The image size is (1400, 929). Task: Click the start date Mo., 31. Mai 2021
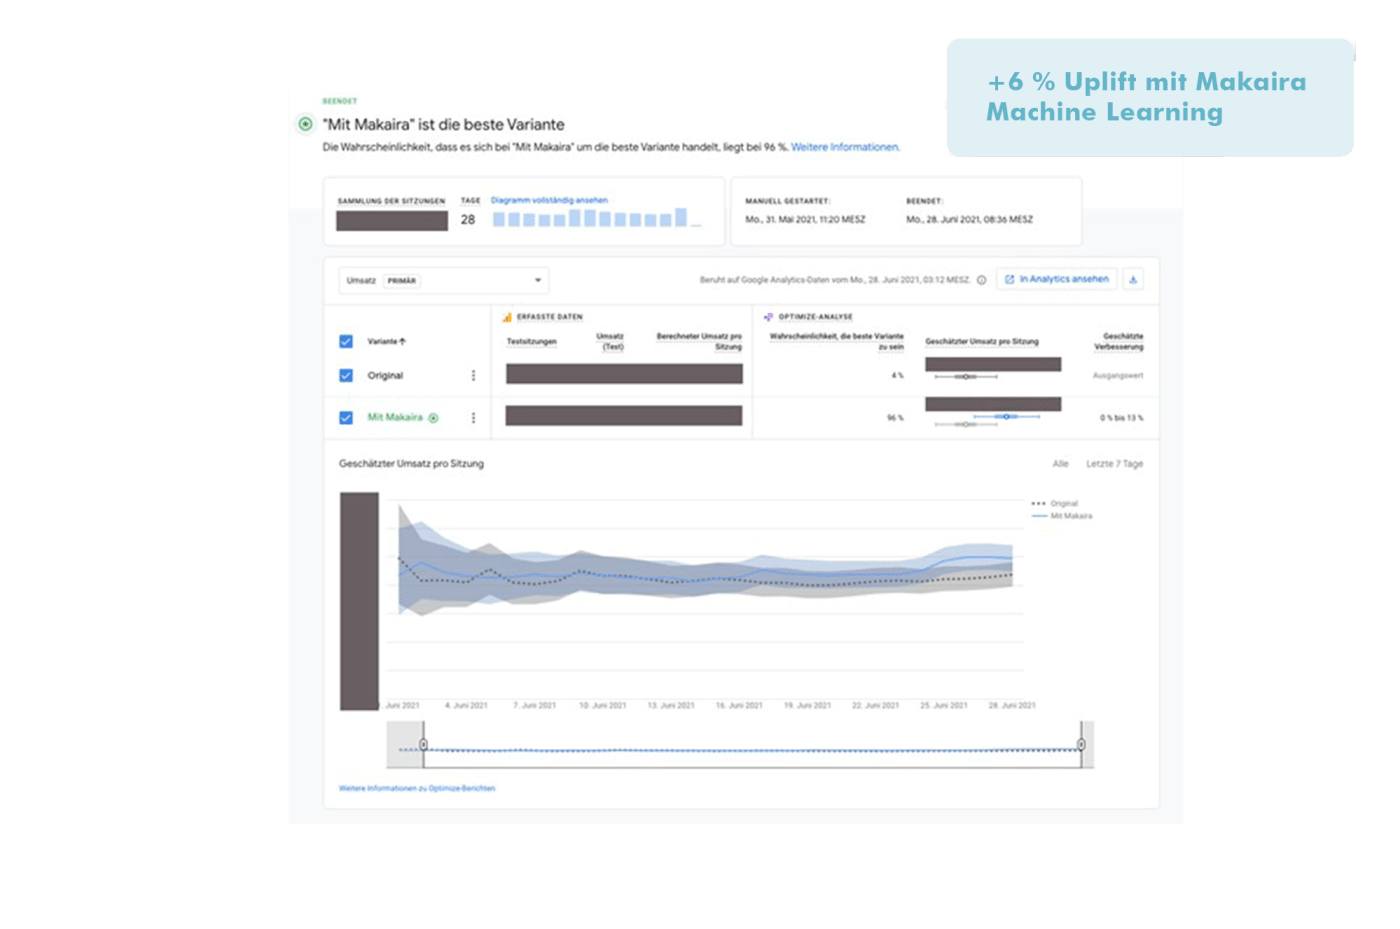[x=805, y=219]
